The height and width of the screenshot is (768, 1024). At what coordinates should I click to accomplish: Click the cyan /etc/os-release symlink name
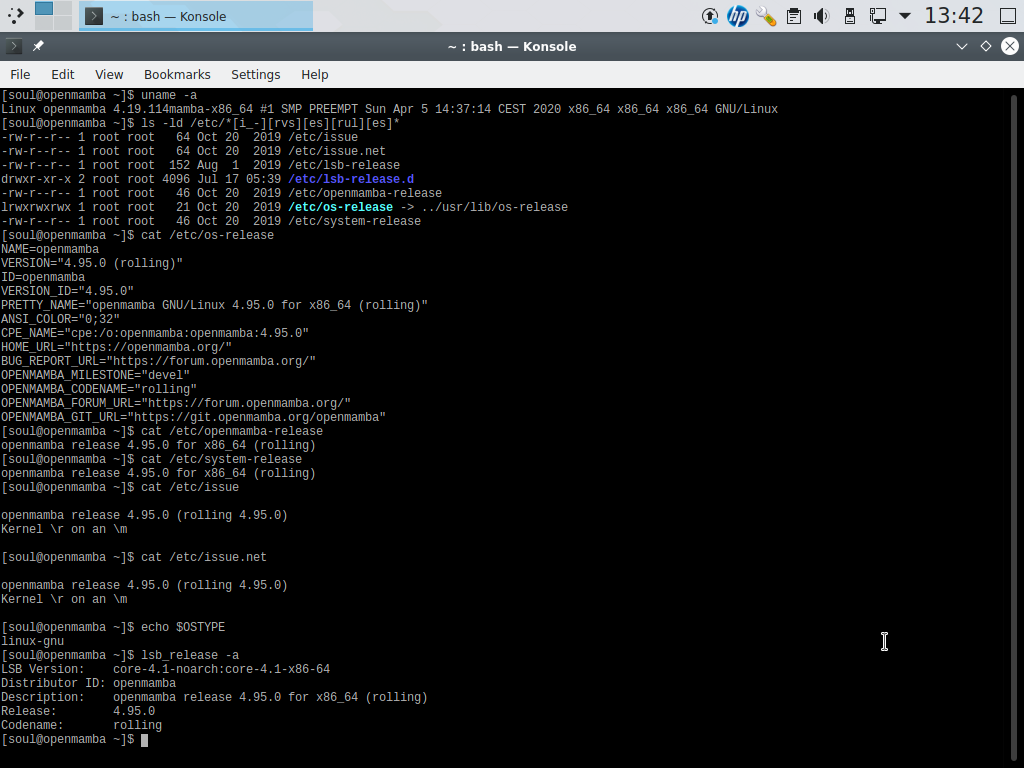pyautogui.click(x=340, y=207)
